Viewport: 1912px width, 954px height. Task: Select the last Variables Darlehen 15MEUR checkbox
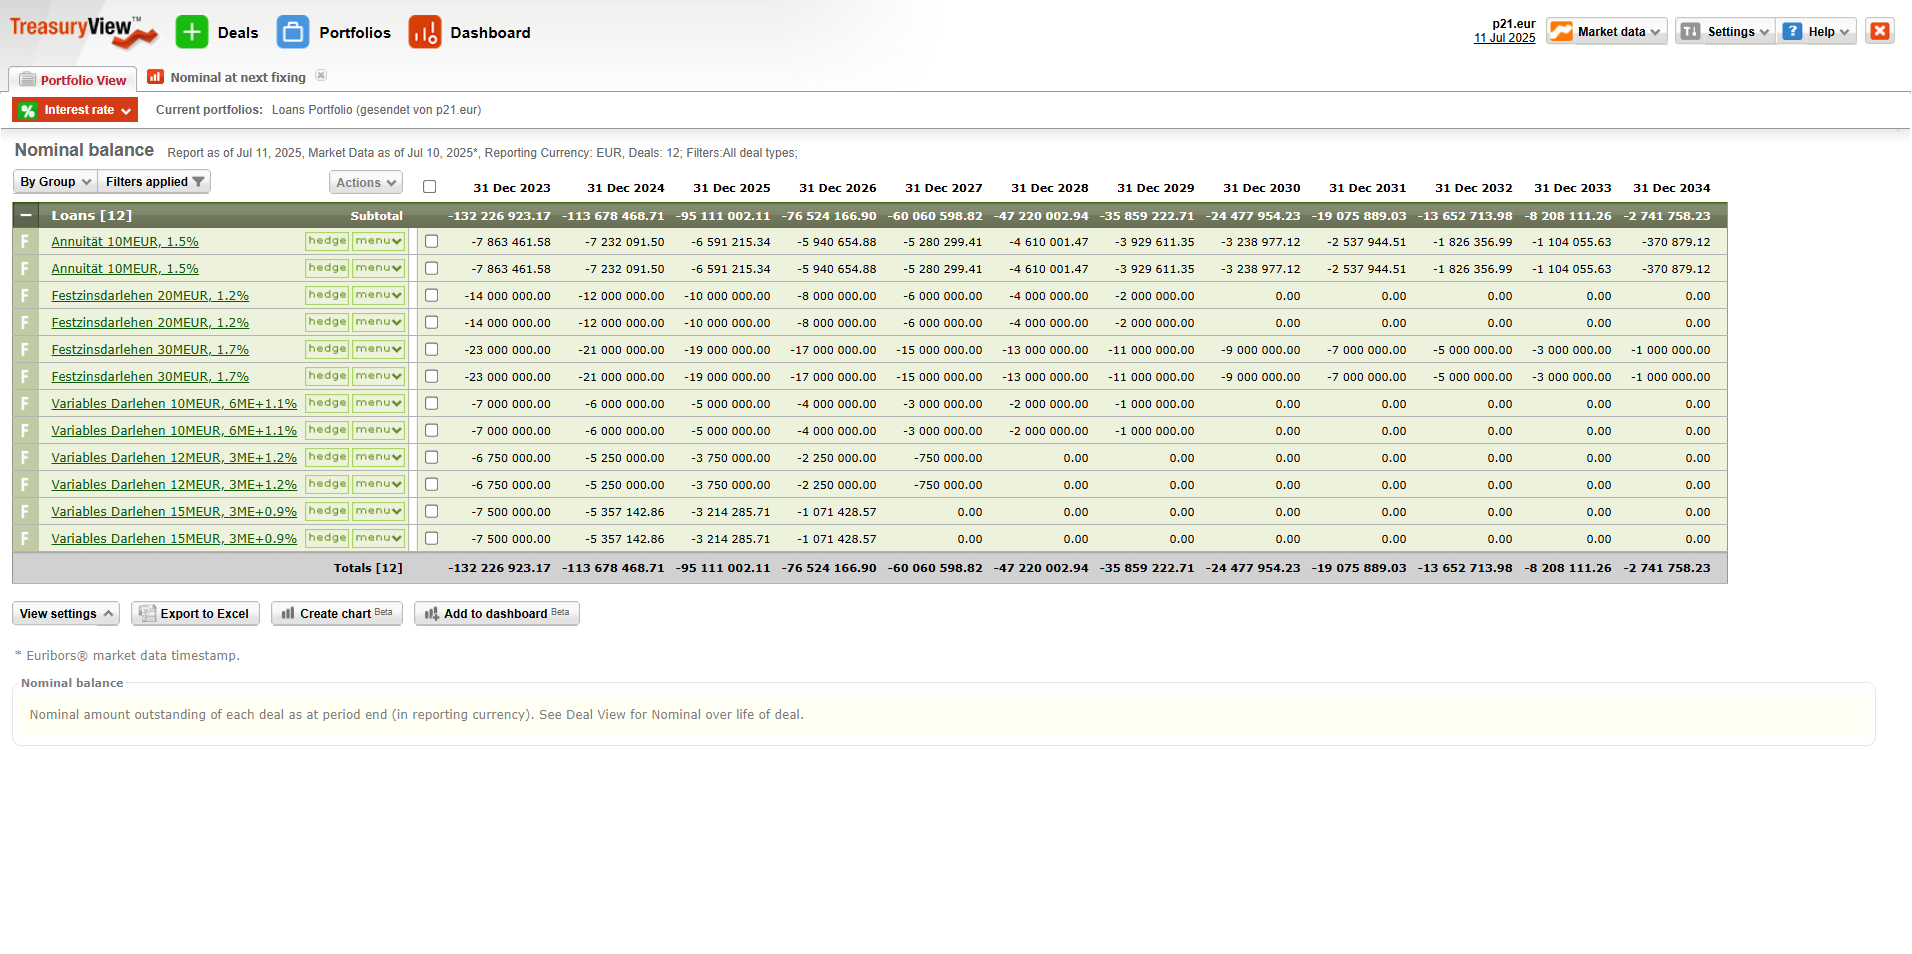(431, 539)
